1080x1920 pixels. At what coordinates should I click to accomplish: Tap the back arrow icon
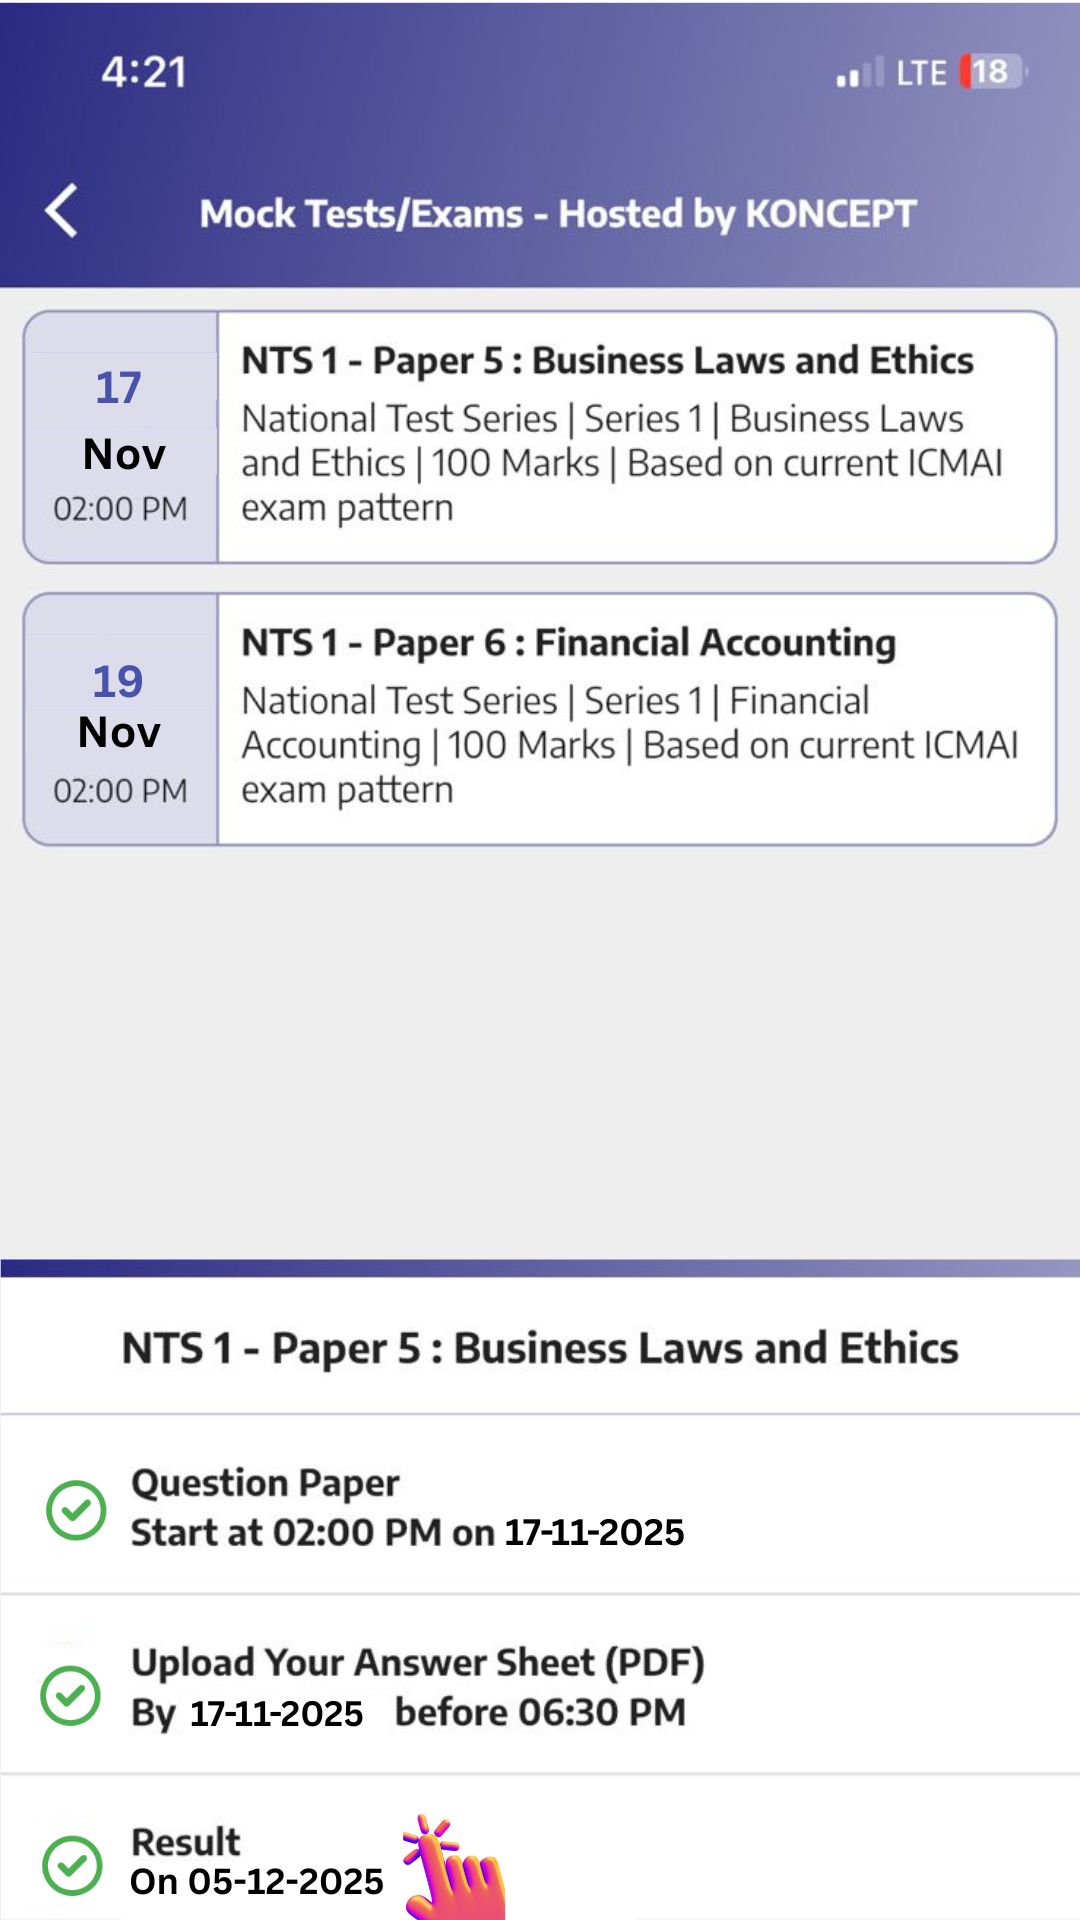coord(62,211)
